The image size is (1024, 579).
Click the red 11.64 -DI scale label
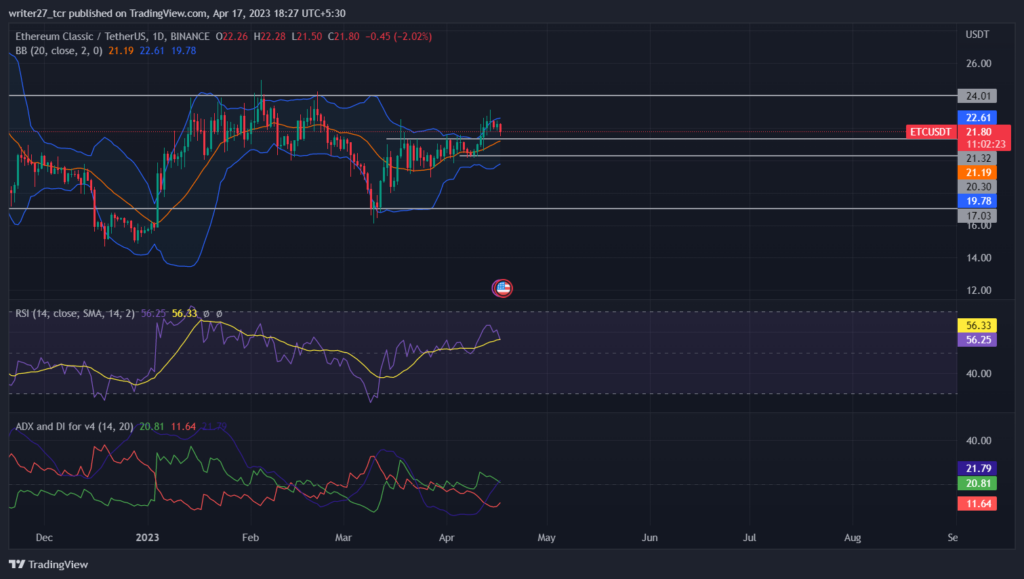pyautogui.click(x=977, y=503)
